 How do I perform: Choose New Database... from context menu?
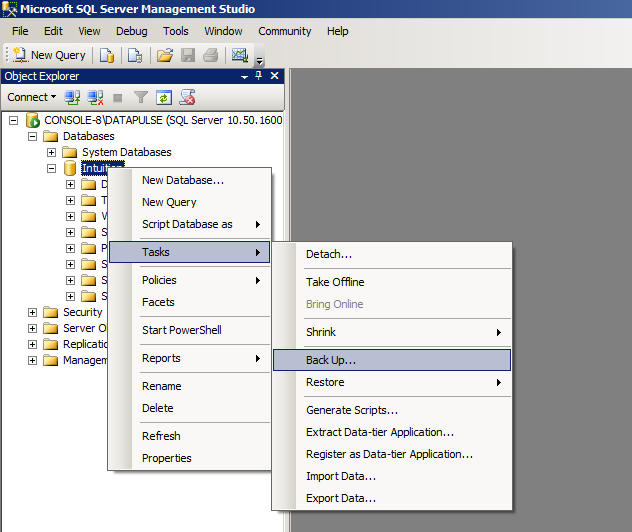click(189, 180)
